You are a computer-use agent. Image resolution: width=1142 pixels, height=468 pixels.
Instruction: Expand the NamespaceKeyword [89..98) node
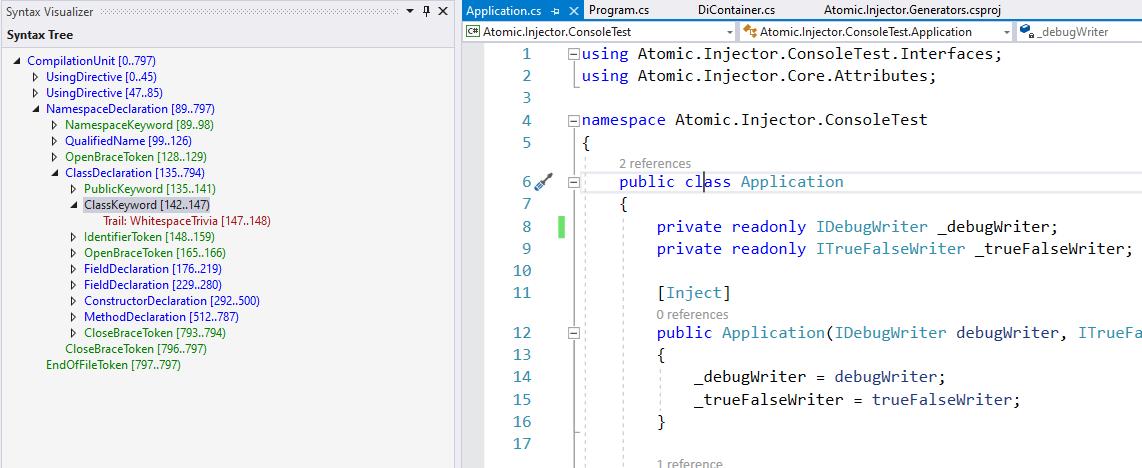[55, 125]
